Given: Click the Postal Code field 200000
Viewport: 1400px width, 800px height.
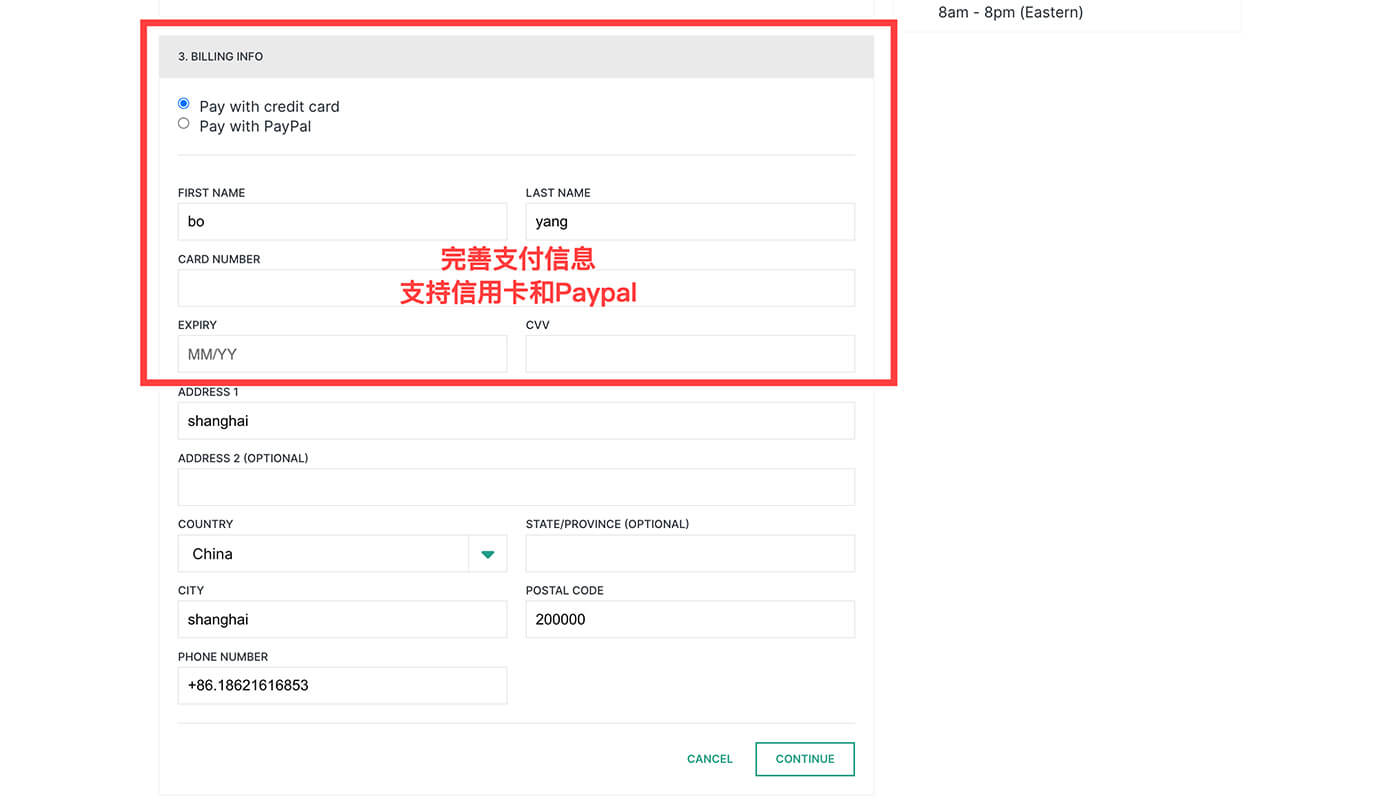Looking at the screenshot, I should (690, 620).
